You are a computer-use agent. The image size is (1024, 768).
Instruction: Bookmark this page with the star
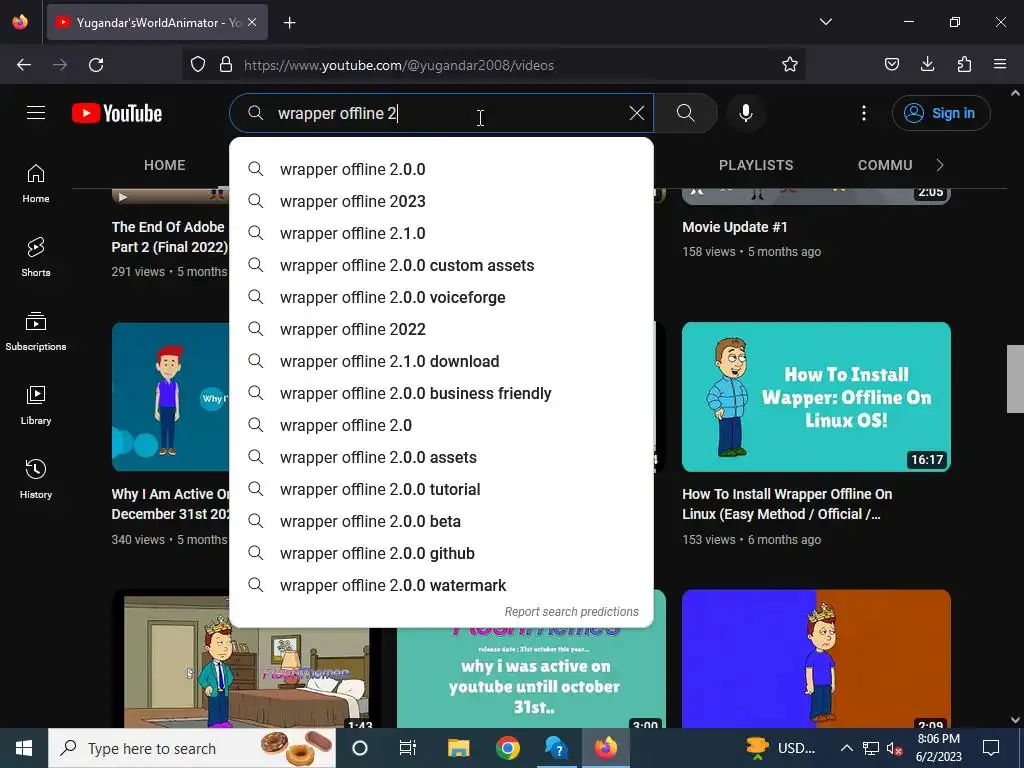click(790, 65)
